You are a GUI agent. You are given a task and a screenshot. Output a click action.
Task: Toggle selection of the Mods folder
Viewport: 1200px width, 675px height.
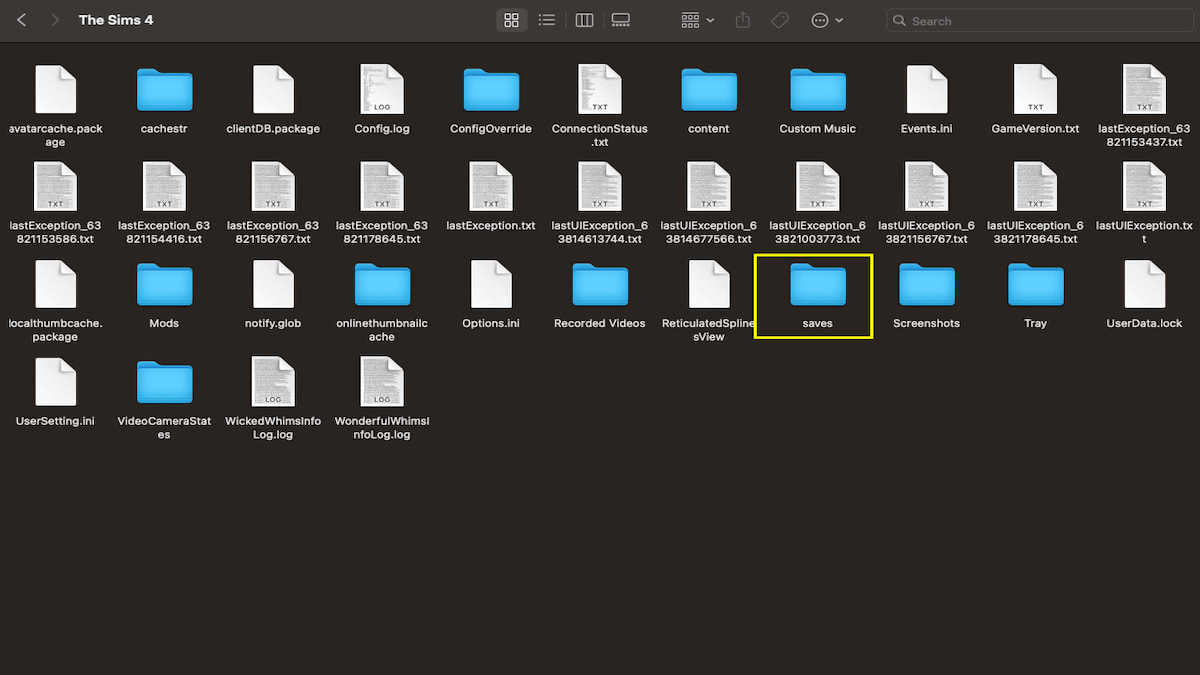pos(163,284)
